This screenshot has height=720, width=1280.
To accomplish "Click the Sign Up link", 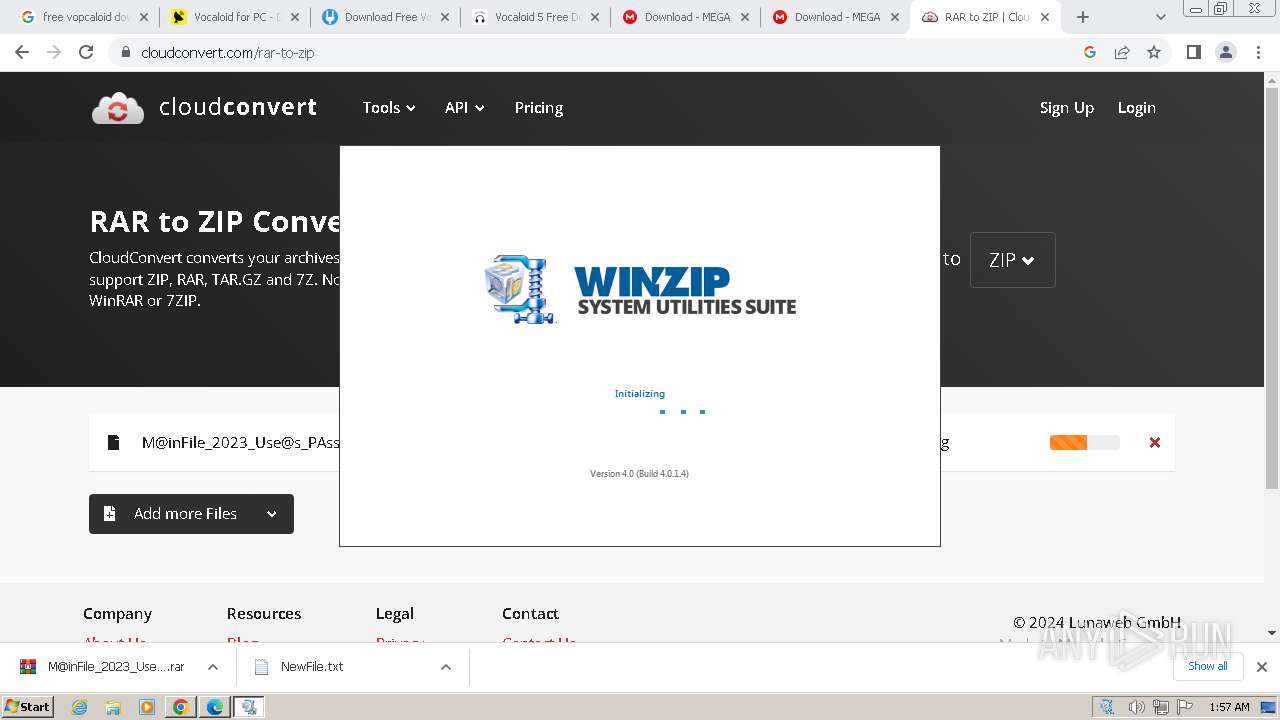I will (1067, 107).
